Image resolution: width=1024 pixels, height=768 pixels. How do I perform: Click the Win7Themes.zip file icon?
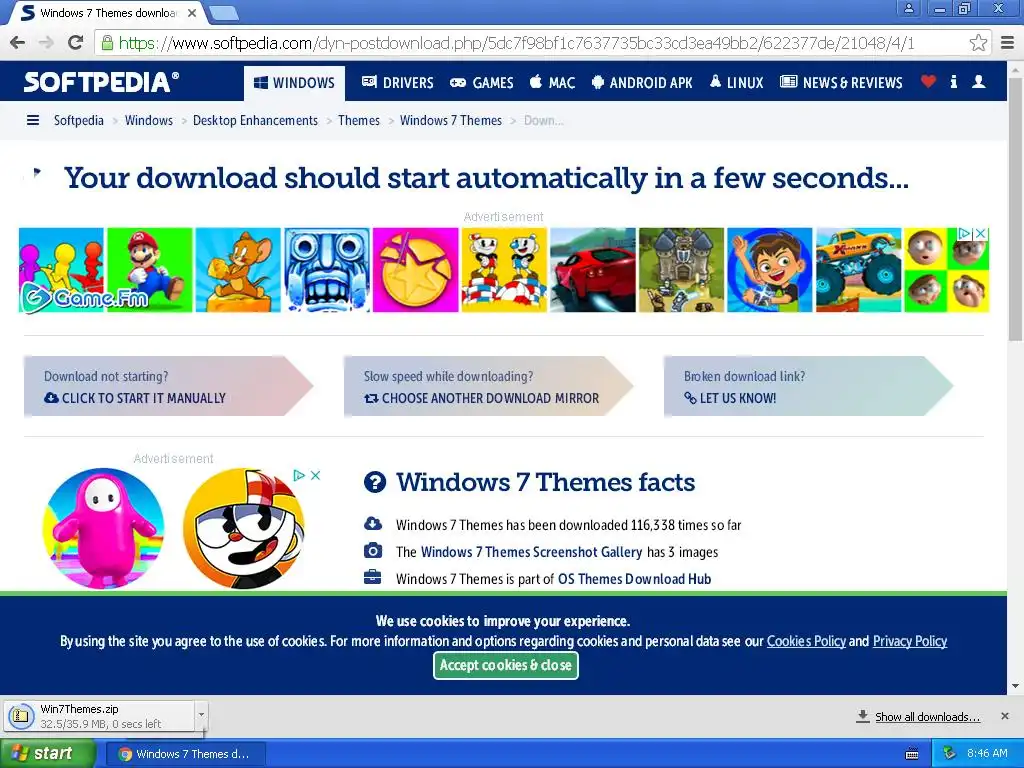point(21,716)
